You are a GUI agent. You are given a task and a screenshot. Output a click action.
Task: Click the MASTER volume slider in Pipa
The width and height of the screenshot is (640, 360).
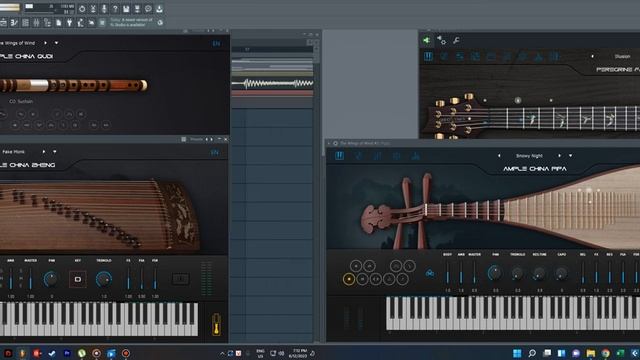(x=474, y=273)
